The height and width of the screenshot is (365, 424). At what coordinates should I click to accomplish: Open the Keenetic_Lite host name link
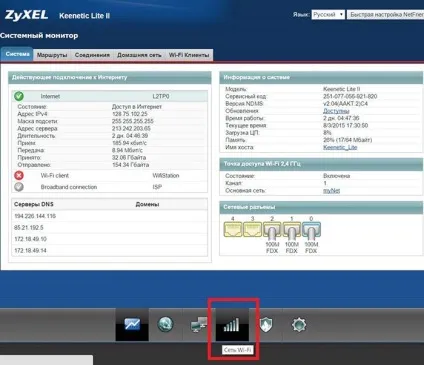(340, 147)
